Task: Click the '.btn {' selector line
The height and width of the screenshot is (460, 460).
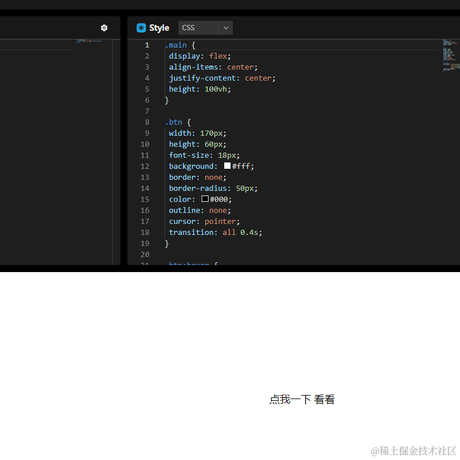Action: (178, 122)
